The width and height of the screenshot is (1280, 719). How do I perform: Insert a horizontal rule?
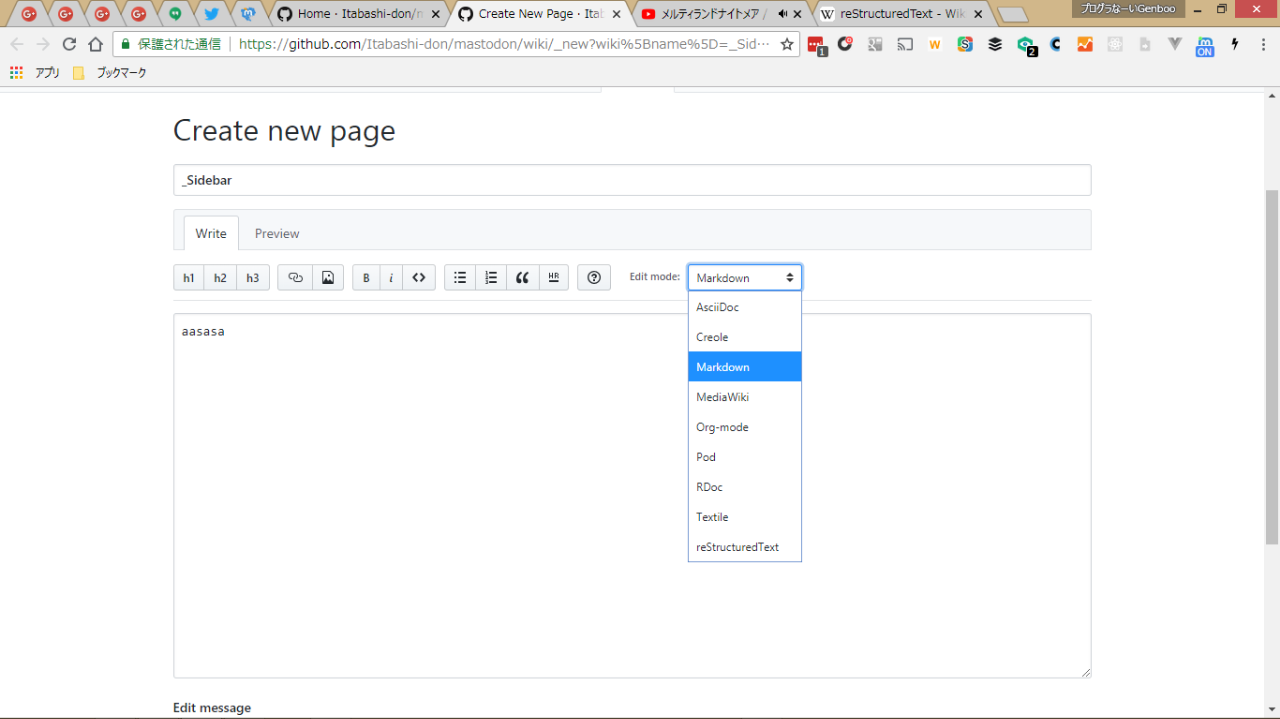[x=553, y=278]
